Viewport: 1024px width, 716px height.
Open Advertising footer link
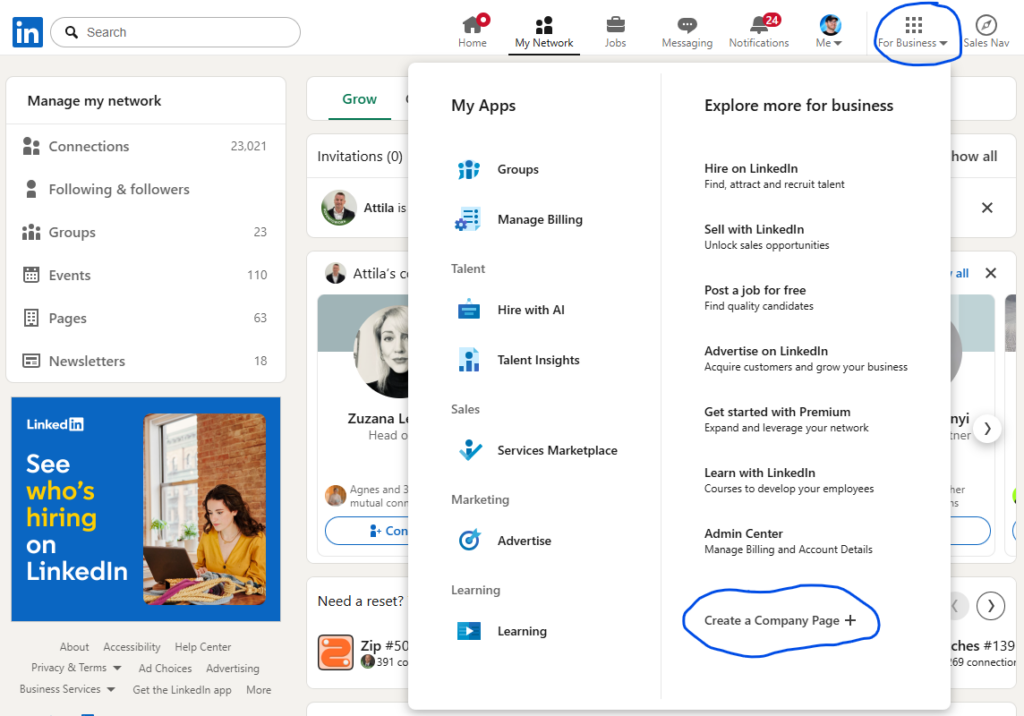click(x=232, y=668)
